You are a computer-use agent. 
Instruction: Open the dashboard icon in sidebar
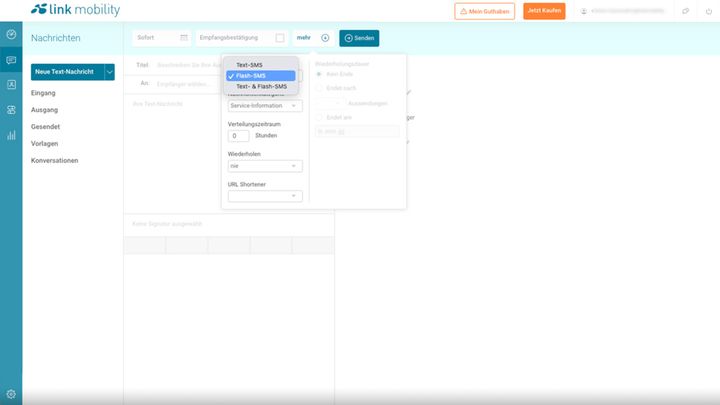(11, 34)
